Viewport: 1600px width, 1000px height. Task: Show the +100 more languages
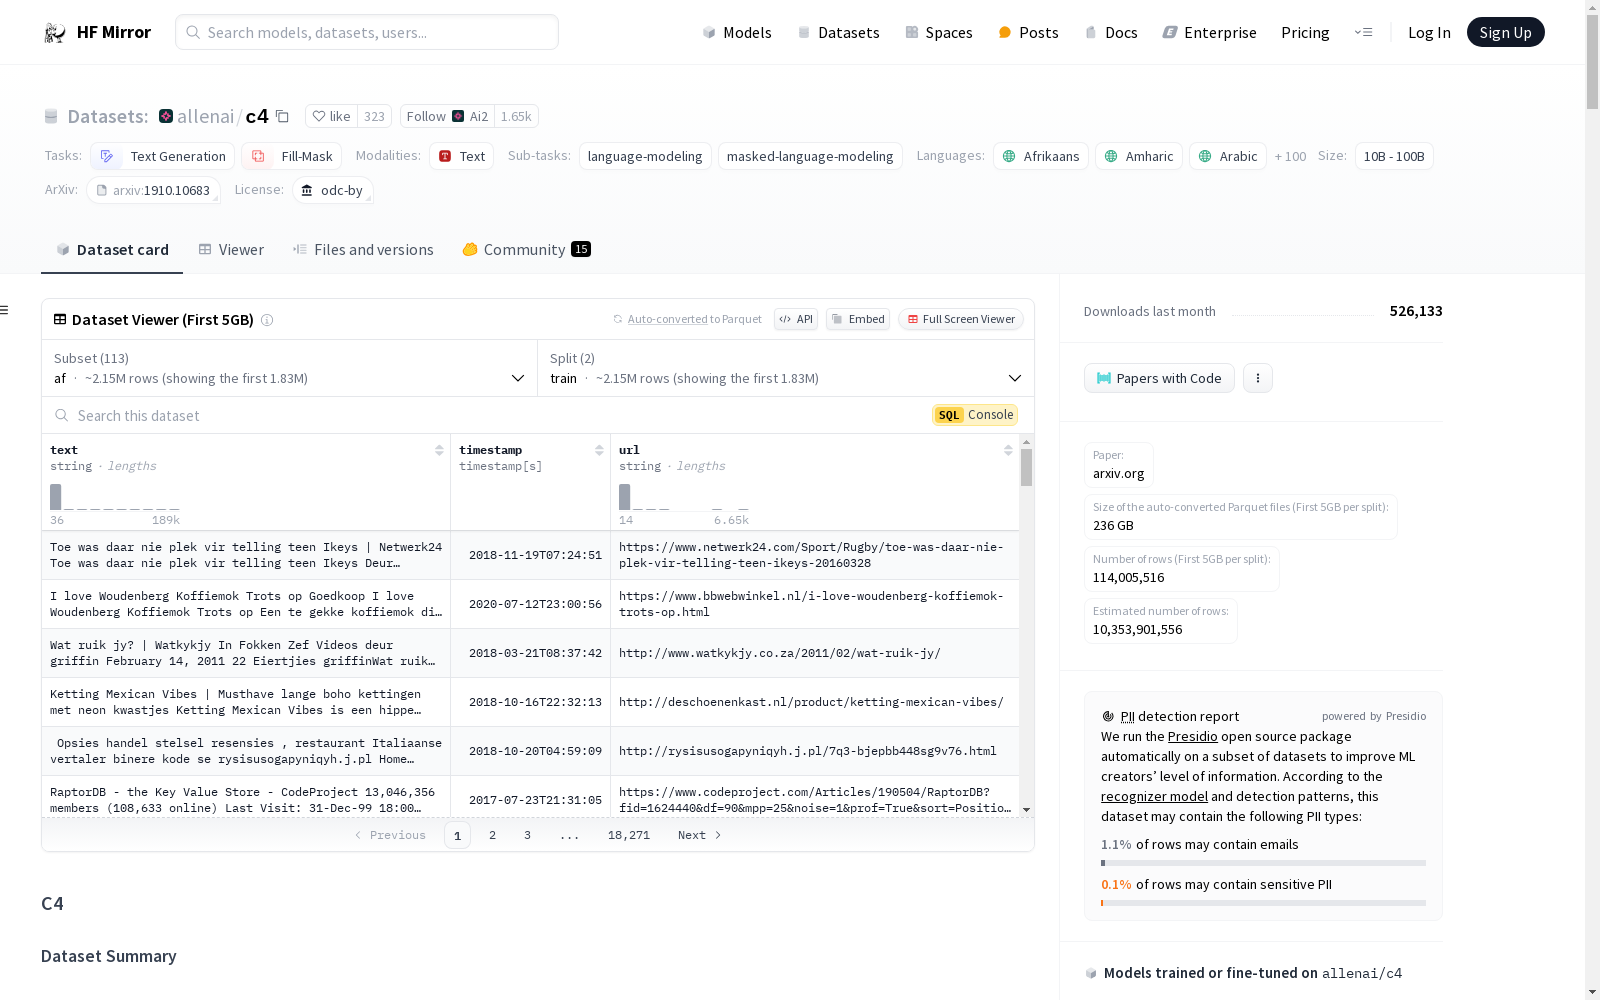tap(1290, 156)
